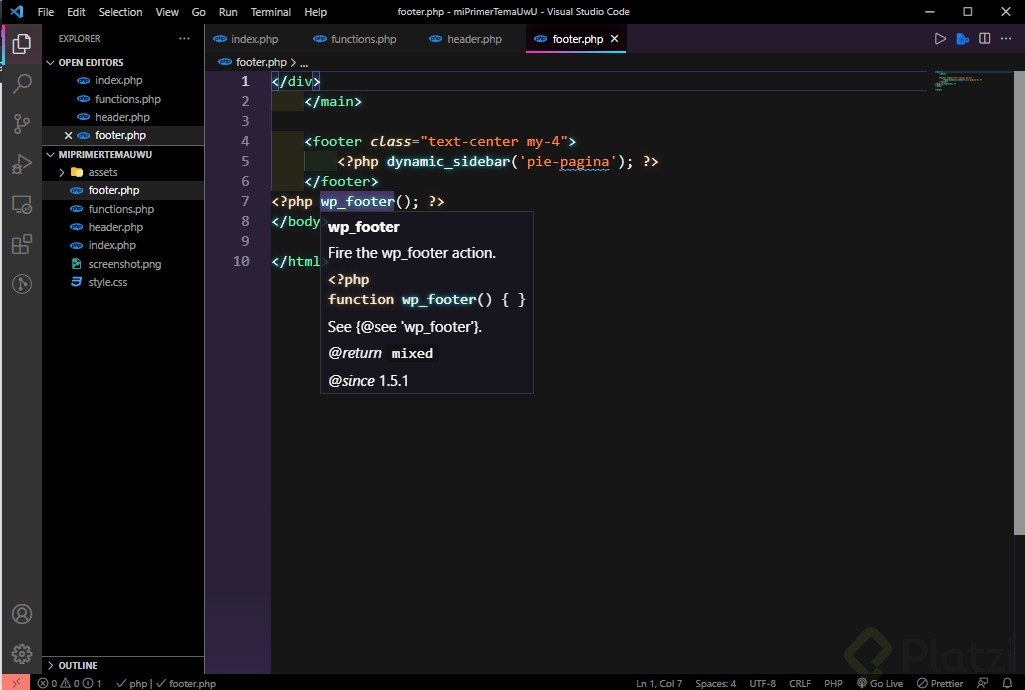Screen dimensions: 1025x690
Task: Click the Spaces: 4 indentation indicator
Action: pyautogui.click(x=715, y=683)
